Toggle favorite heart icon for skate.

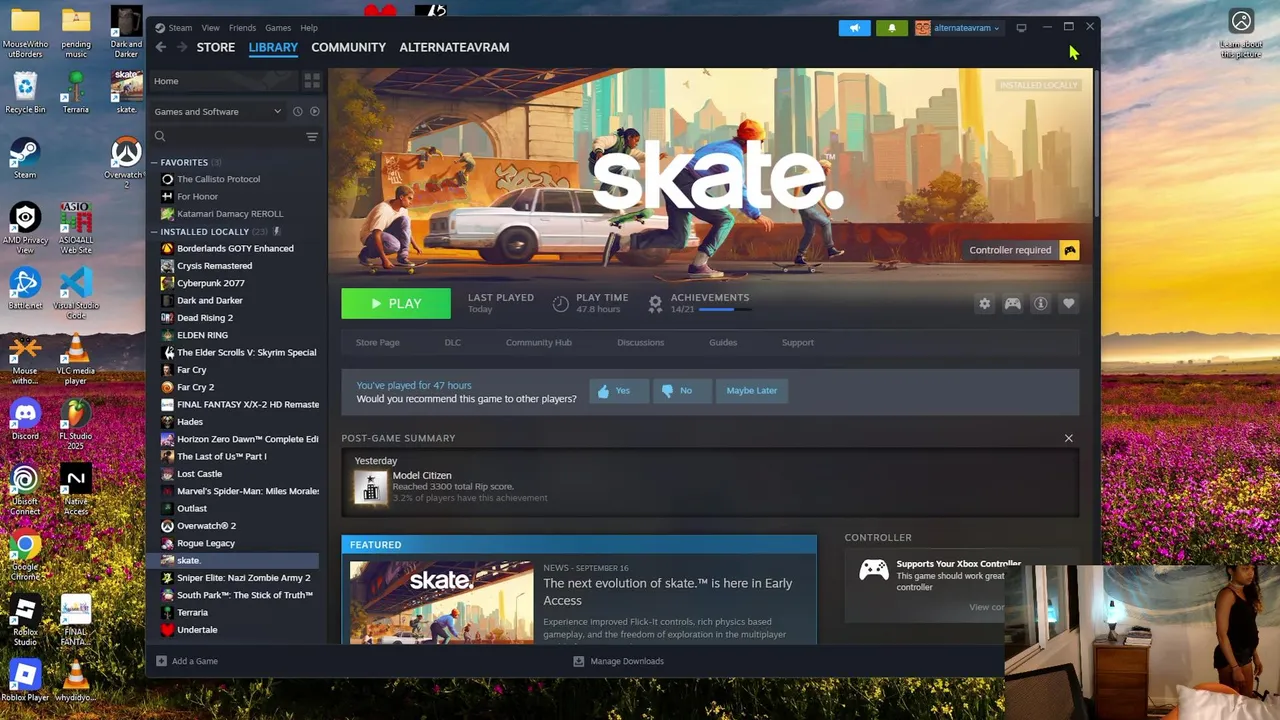click(x=1069, y=304)
